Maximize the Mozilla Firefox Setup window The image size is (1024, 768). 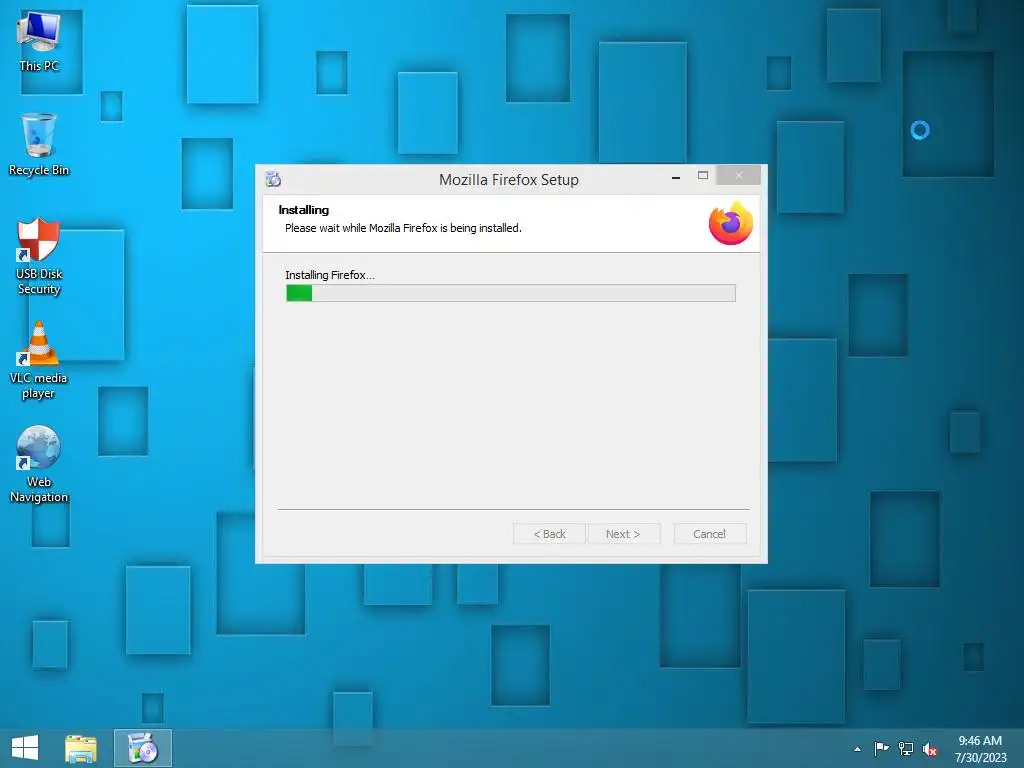click(703, 176)
